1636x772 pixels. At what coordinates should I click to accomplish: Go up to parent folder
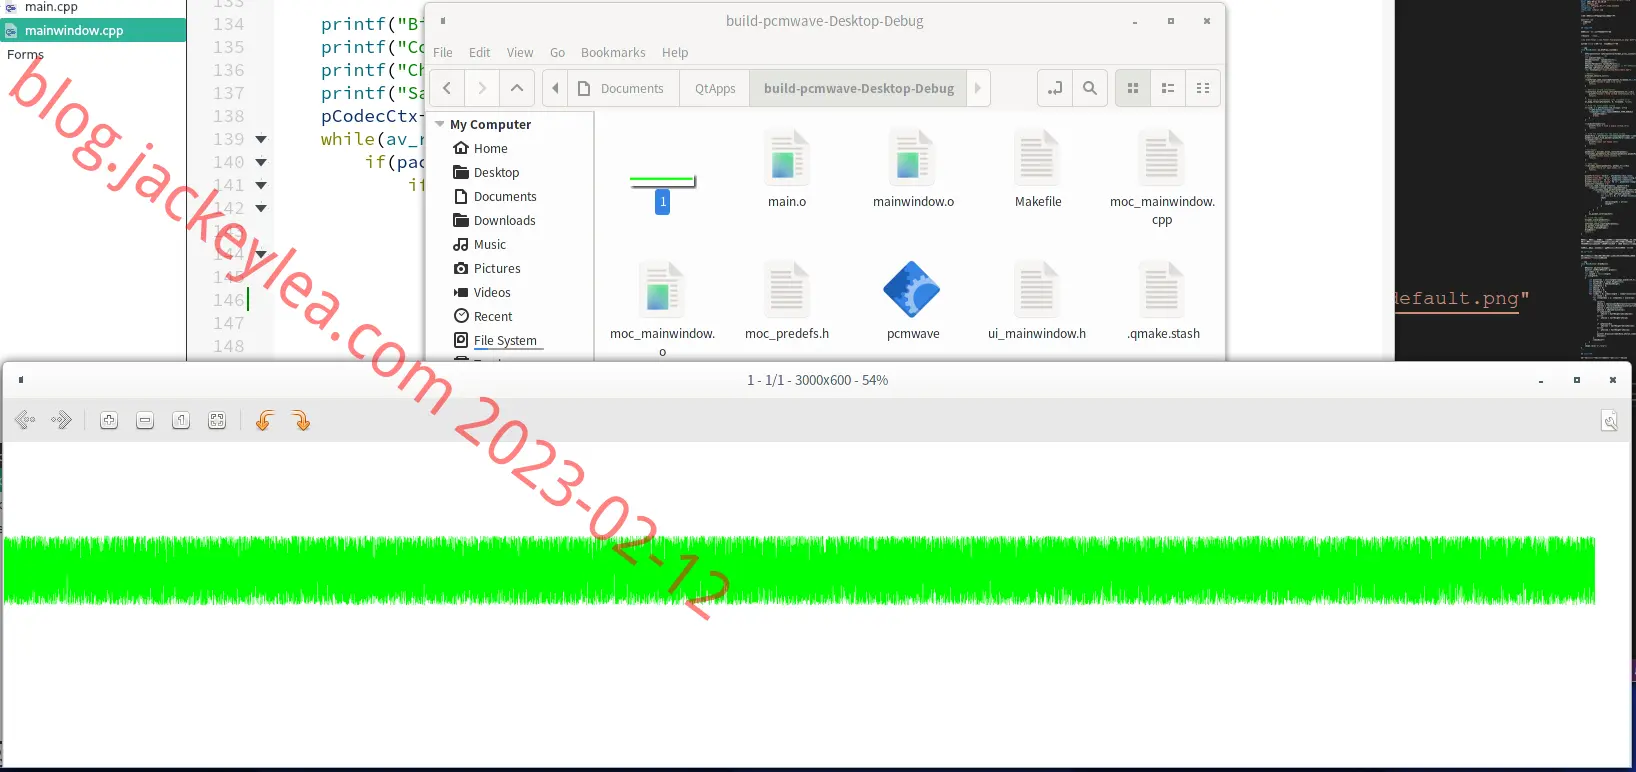tap(517, 88)
